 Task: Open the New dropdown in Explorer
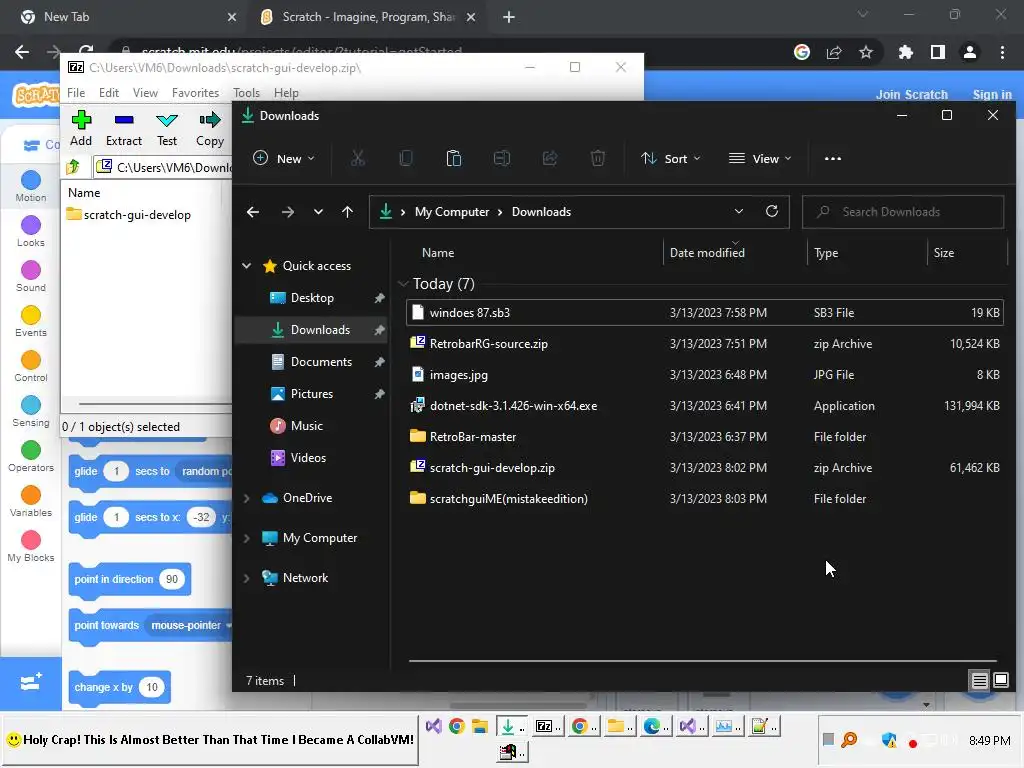(284, 158)
